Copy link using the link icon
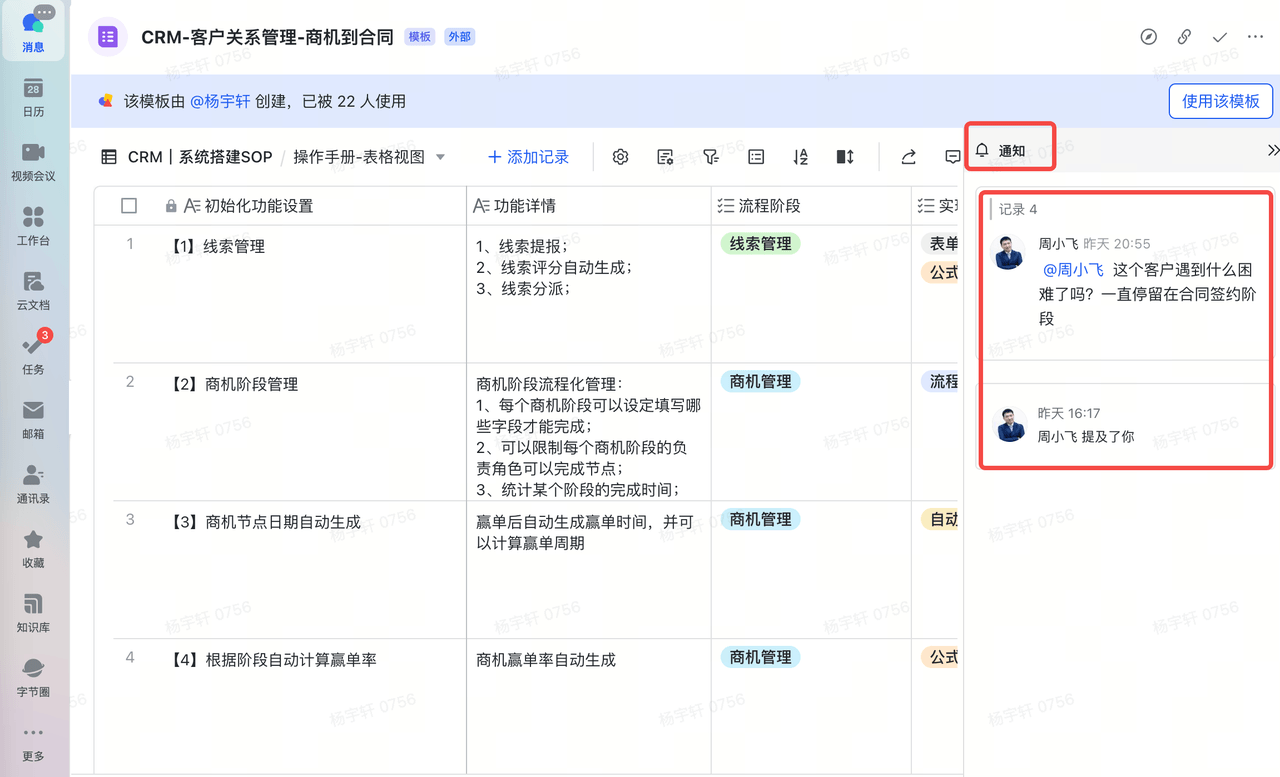 [1184, 37]
